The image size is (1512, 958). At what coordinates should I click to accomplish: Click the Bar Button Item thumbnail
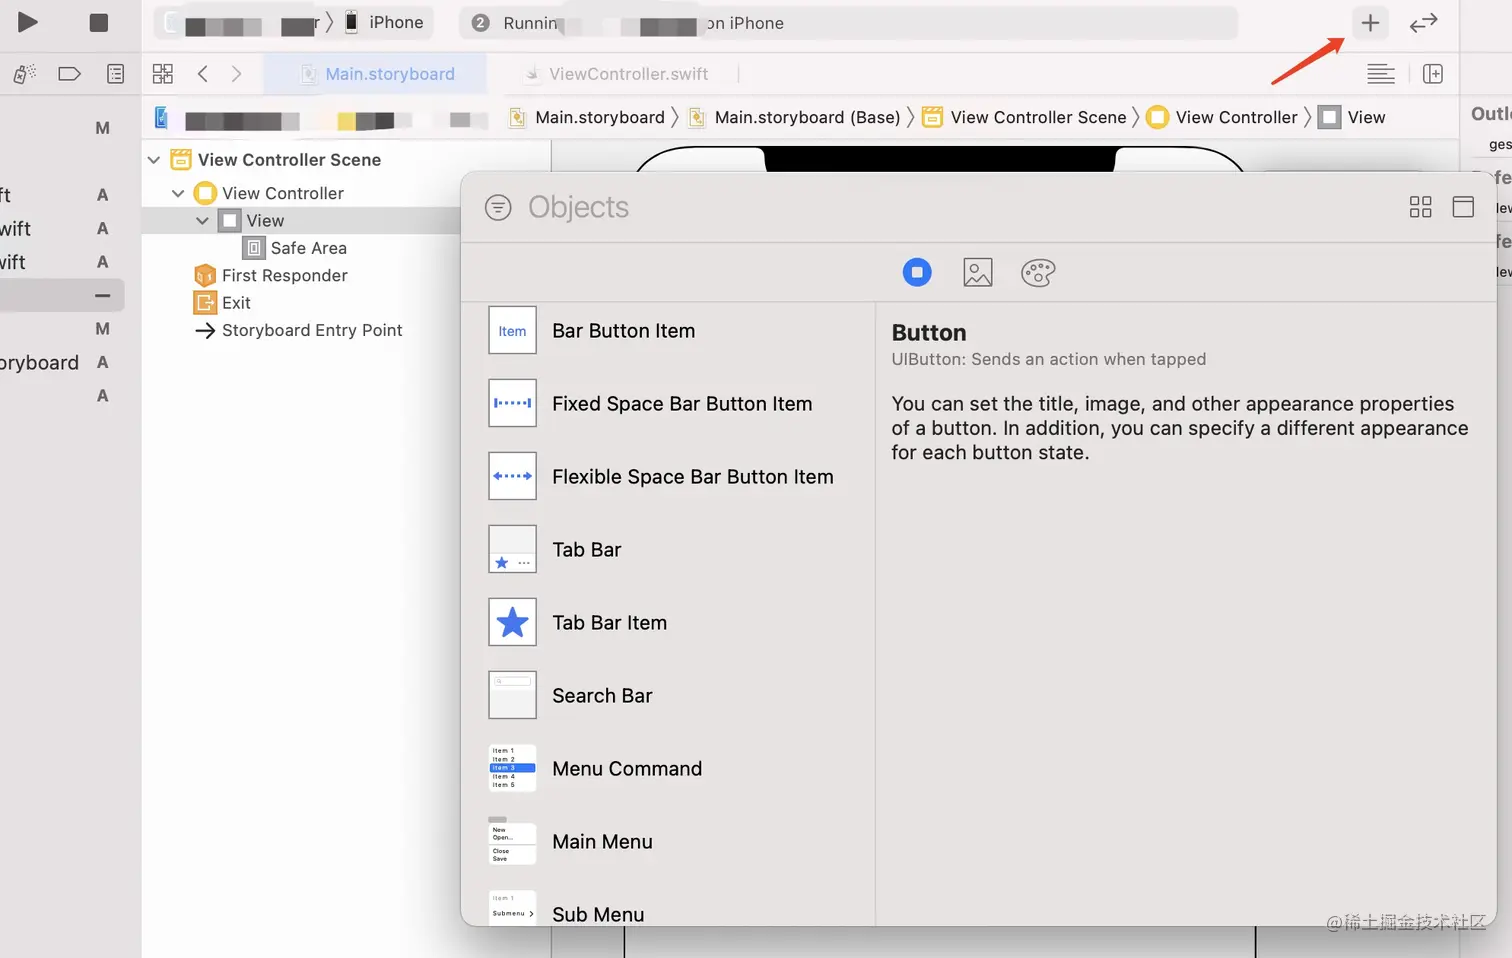[512, 330]
